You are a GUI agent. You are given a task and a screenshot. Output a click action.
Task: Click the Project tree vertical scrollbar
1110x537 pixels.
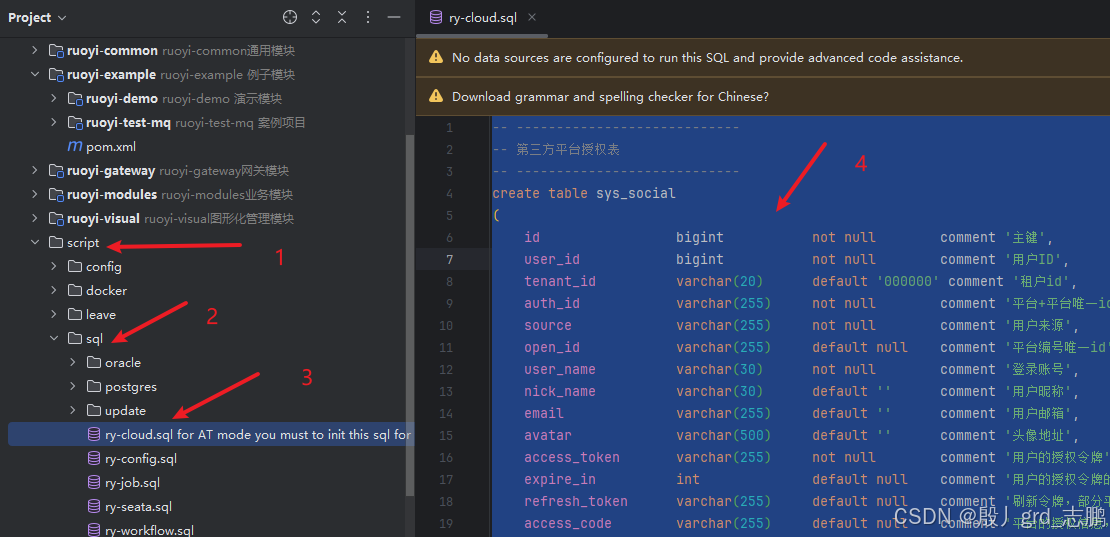click(x=411, y=315)
